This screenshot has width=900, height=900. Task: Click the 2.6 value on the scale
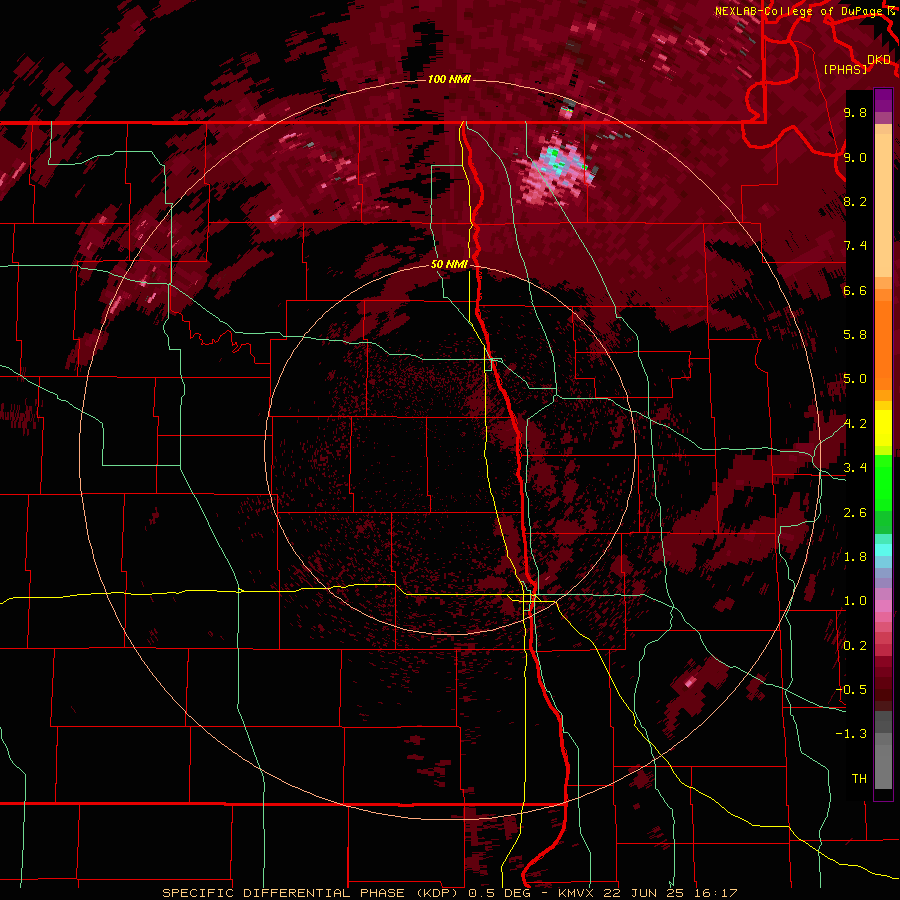855,513
